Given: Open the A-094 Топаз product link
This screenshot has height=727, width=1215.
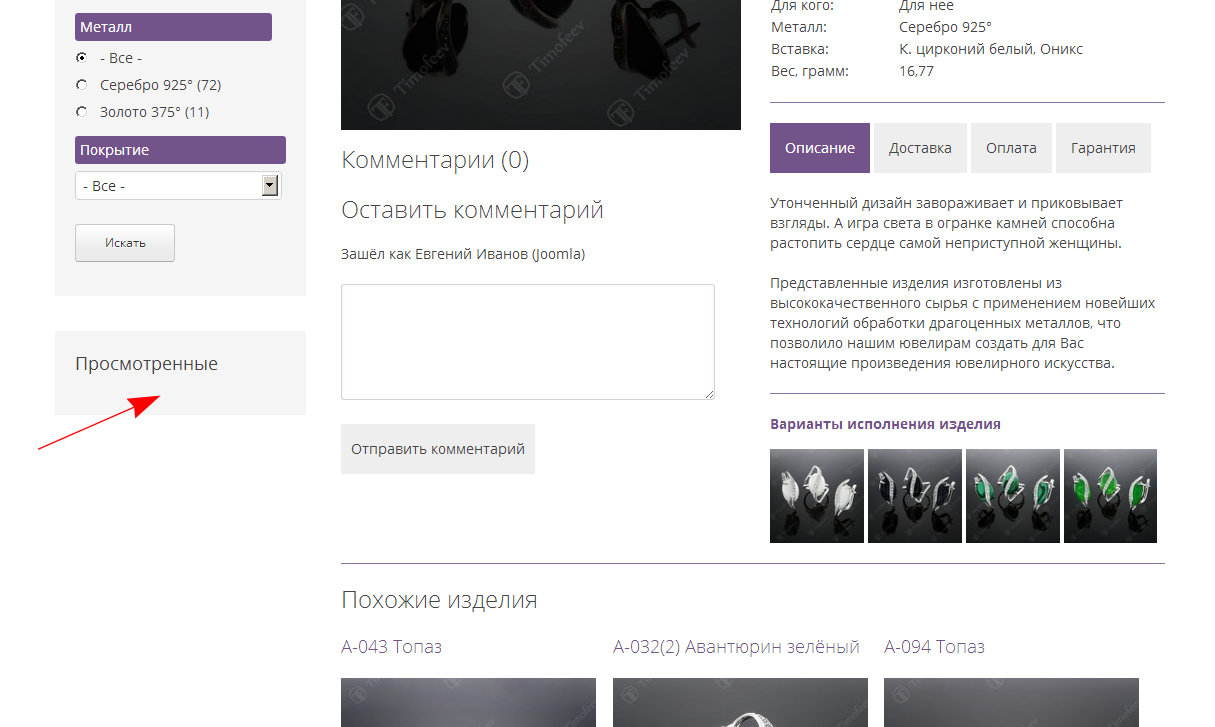Looking at the screenshot, I should pyautogui.click(x=934, y=647).
